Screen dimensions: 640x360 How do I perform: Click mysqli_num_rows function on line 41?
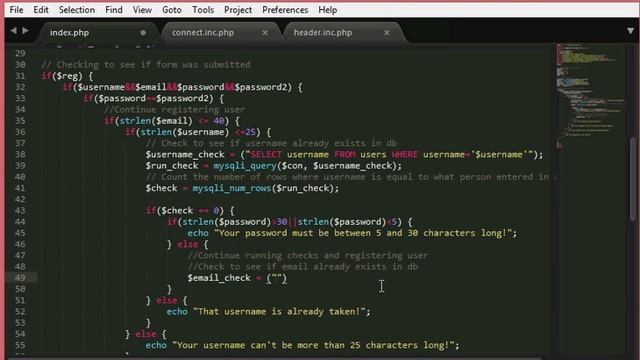click(x=232, y=188)
